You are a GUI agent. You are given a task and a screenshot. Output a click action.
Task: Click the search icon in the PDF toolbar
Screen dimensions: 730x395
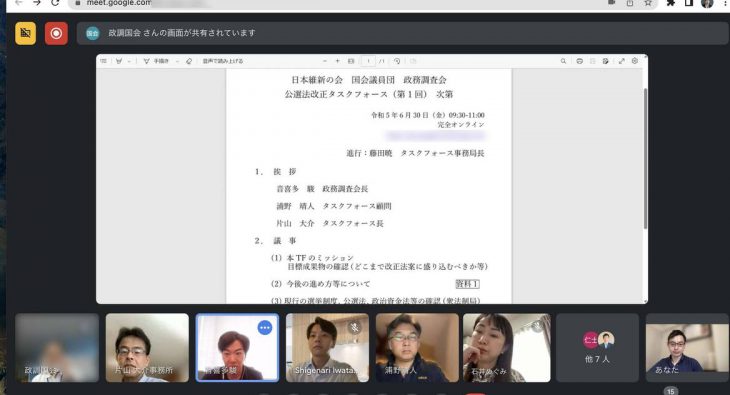coord(563,61)
